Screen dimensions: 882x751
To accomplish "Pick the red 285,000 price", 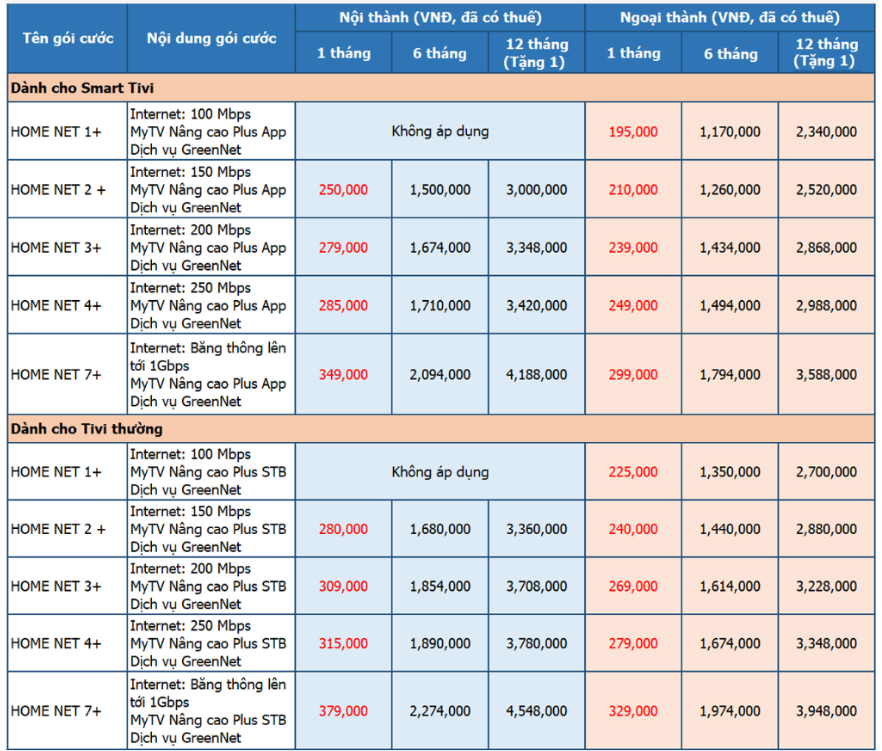I will [x=343, y=305].
